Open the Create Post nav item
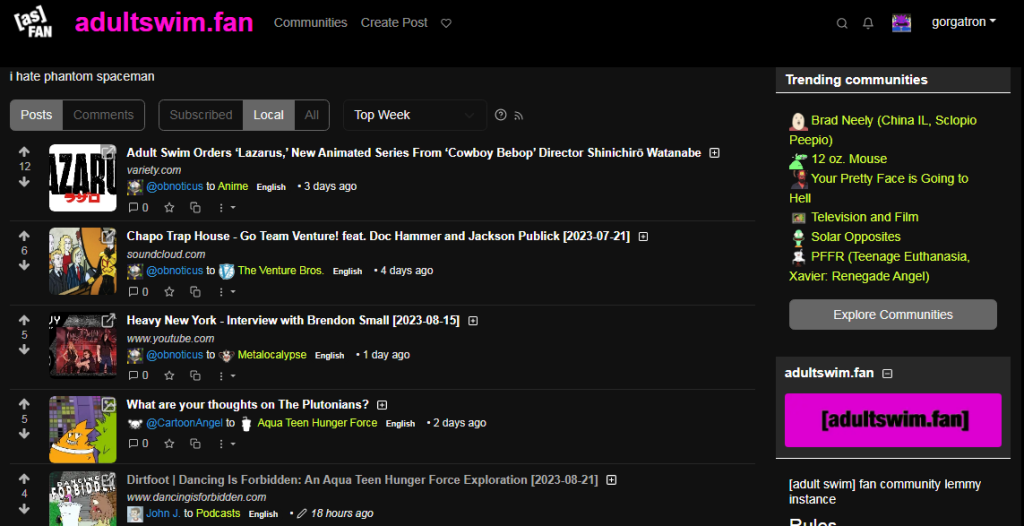Screen dimensions: 1024x526 [x=394, y=23]
